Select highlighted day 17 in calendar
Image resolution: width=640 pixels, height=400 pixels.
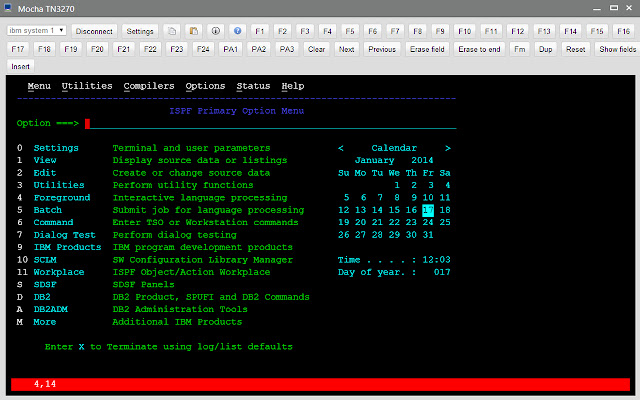coord(428,210)
